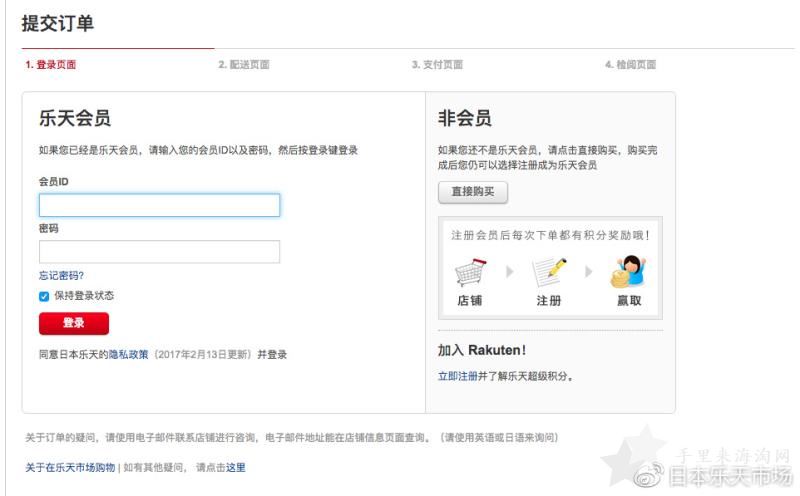Click the 会员ID input field
Screen dimensions: 800x496
pos(159,205)
